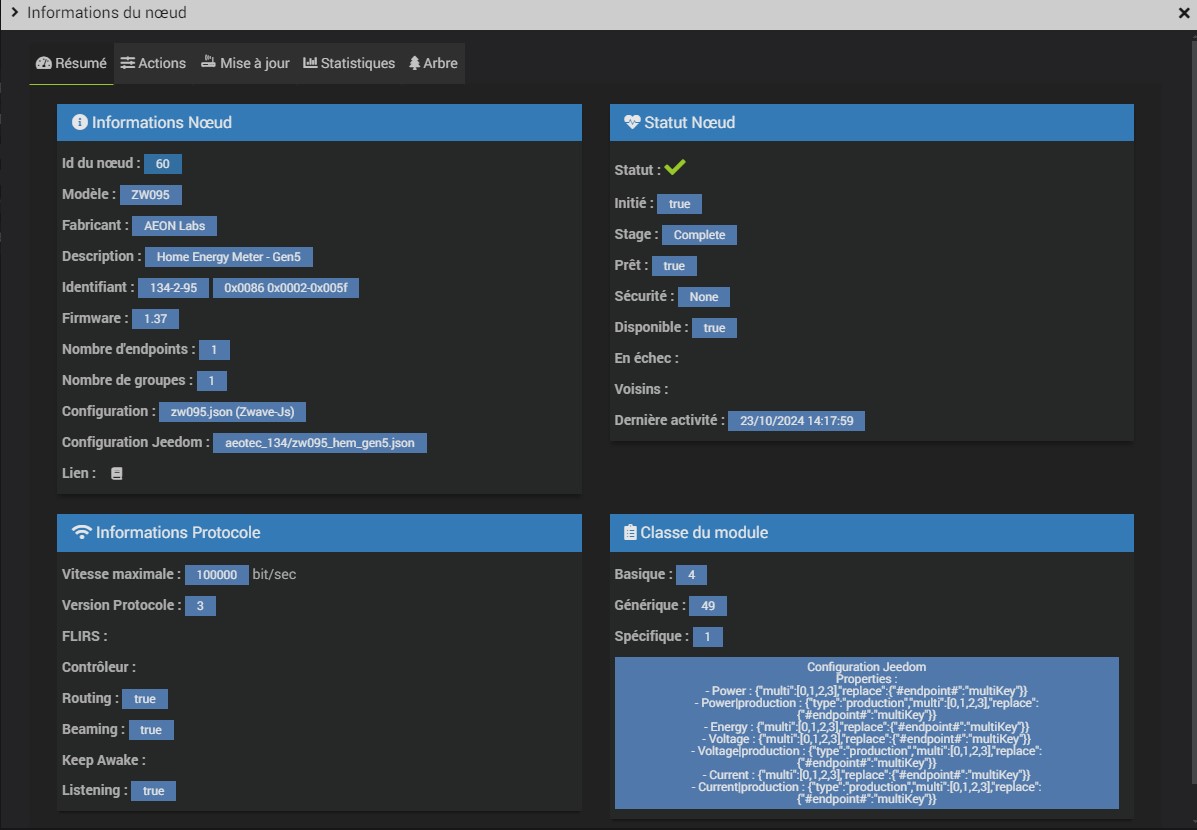Click the clipboard icon in Classe du module header
The width and height of the screenshot is (1197, 830).
(629, 533)
